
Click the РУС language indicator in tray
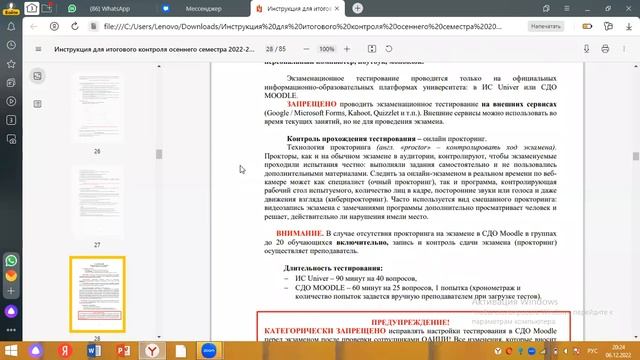coord(592,351)
